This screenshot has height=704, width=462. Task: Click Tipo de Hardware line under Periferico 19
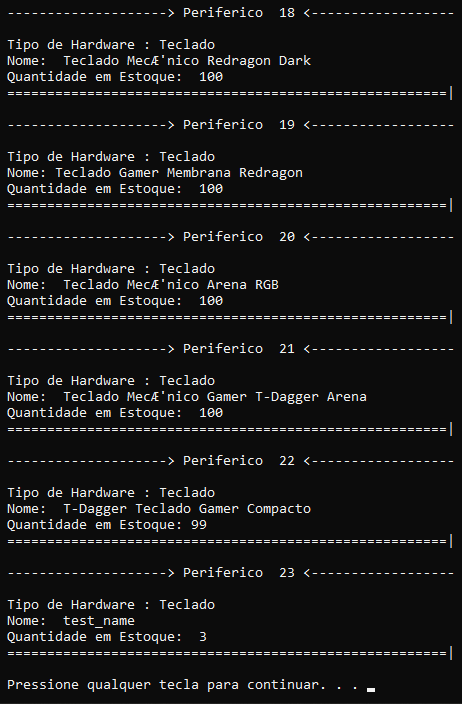pyautogui.click(x=111, y=157)
